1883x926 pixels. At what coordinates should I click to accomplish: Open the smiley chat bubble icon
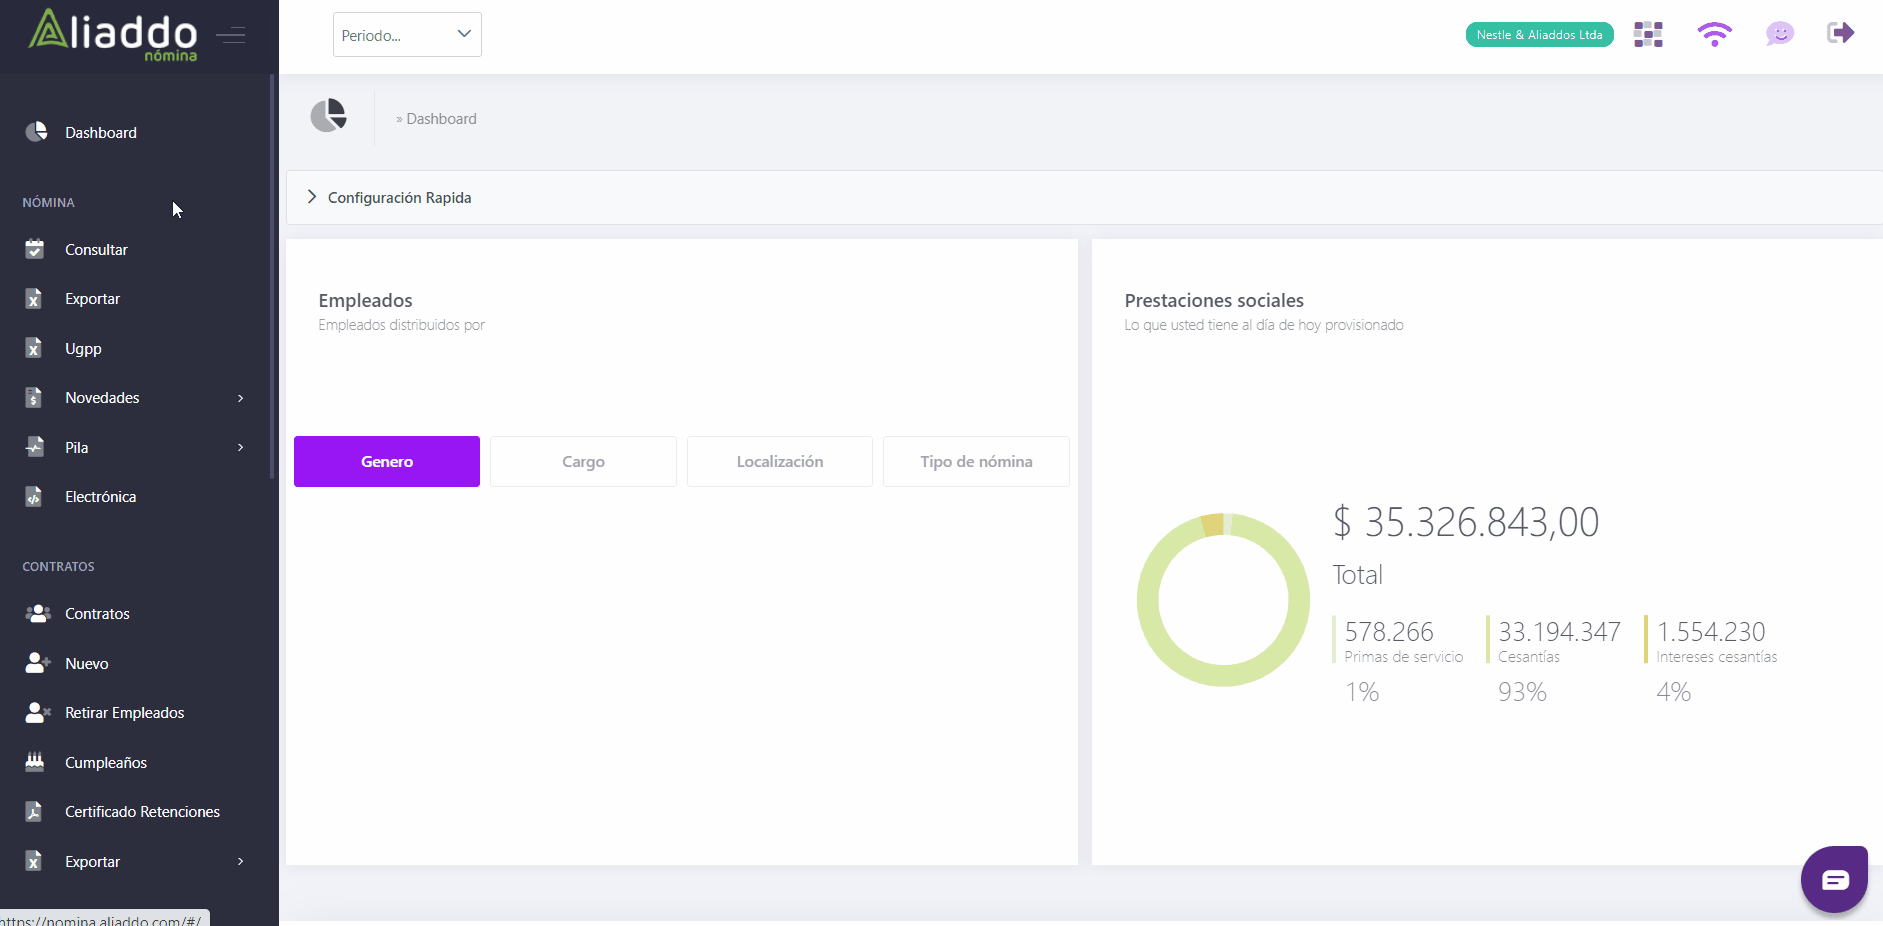1779,35
